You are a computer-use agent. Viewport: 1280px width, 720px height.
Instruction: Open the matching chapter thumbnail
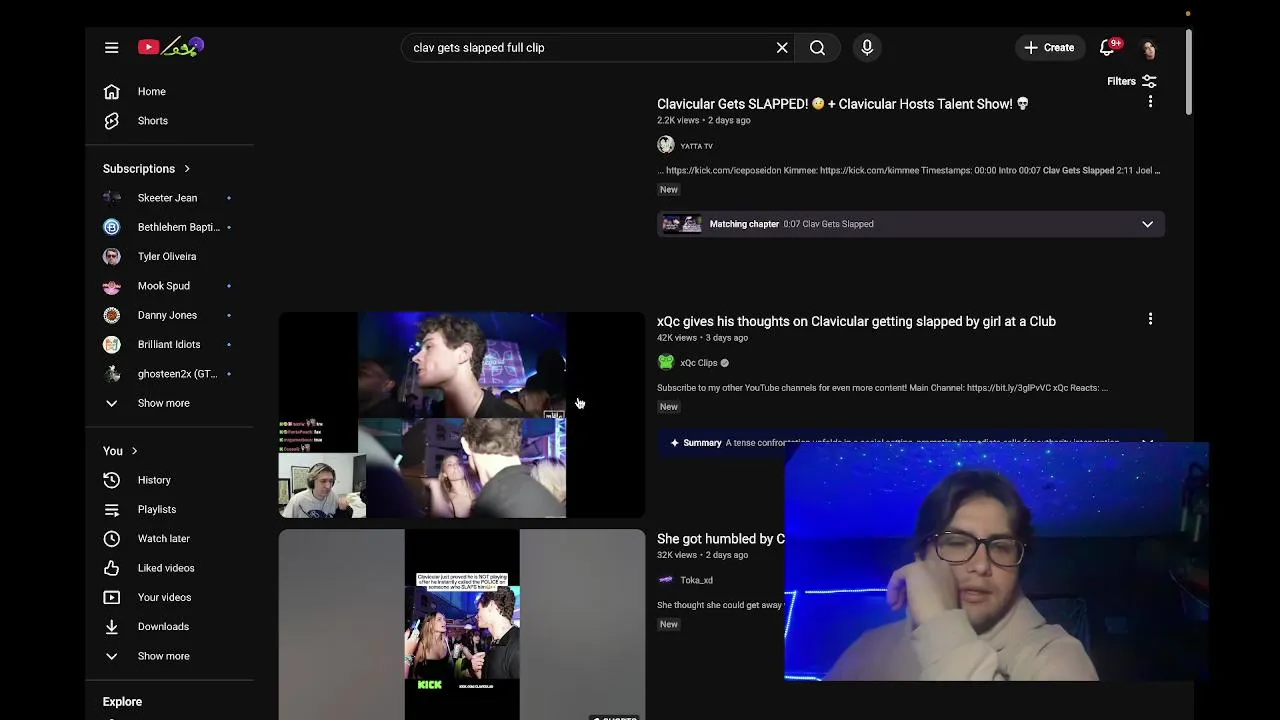[x=682, y=224]
